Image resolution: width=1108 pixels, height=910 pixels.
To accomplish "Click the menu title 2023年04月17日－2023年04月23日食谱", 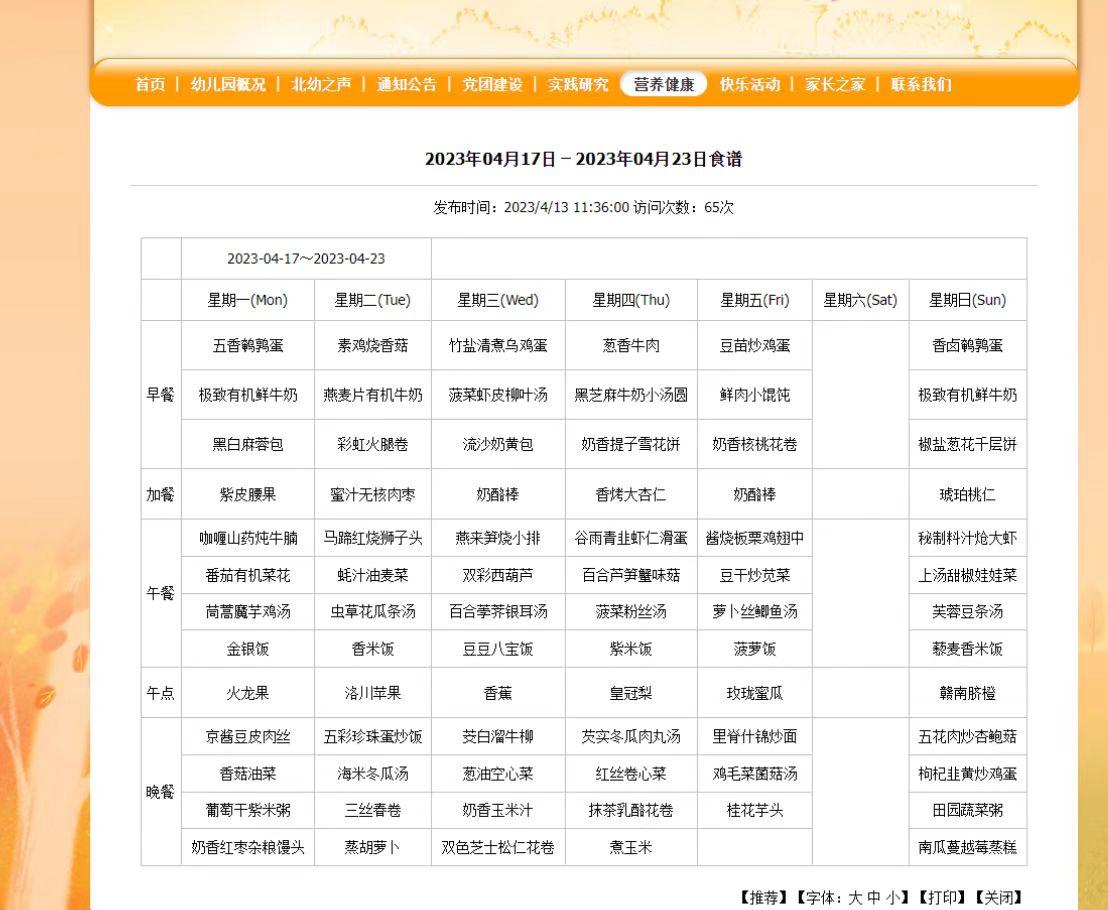I will pyautogui.click(x=585, y=158).
